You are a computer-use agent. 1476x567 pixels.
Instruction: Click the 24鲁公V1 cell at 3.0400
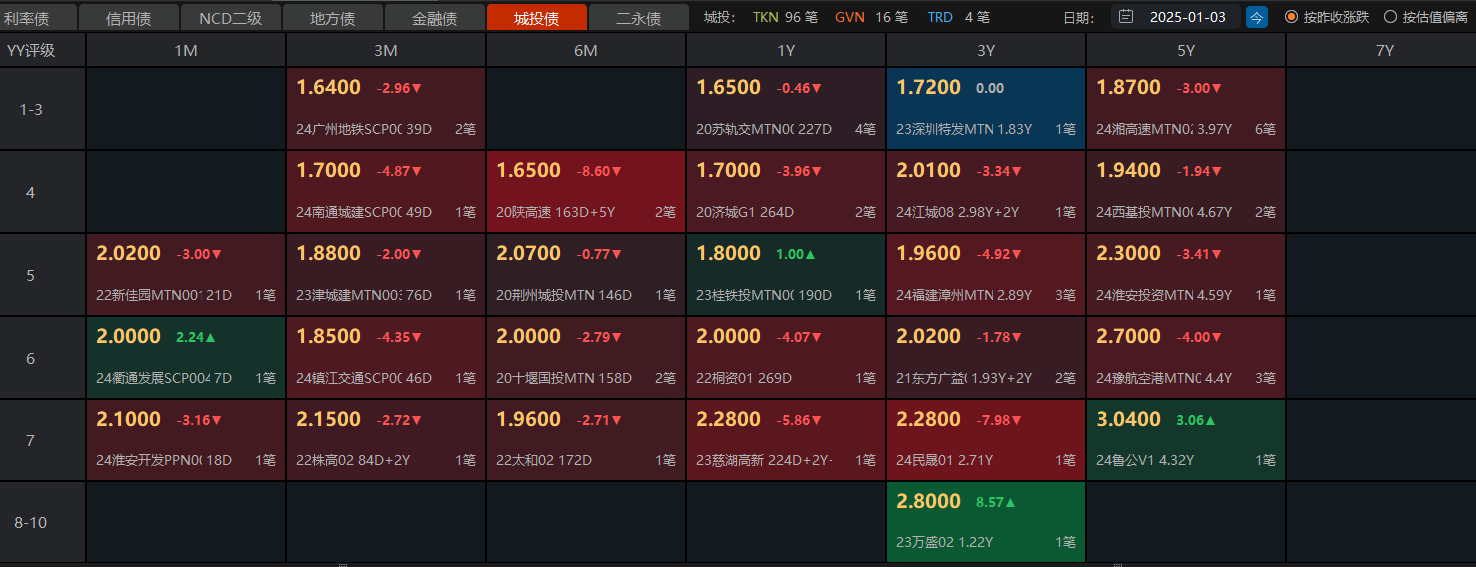coord(1185,439)
